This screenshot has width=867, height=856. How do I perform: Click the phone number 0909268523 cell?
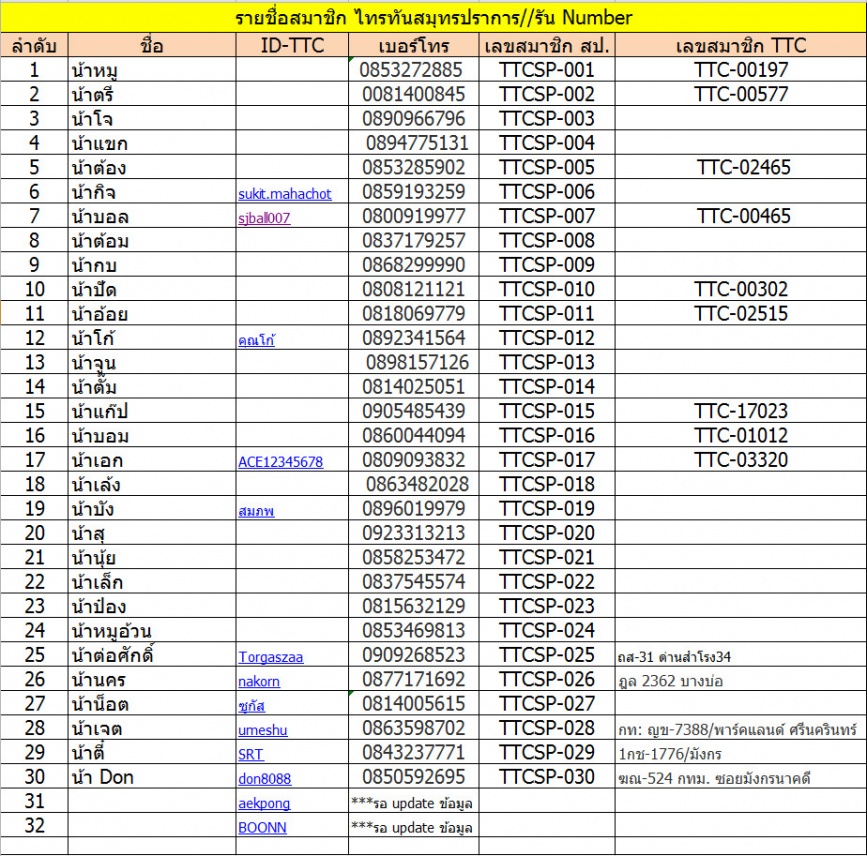tap(414, 656)
